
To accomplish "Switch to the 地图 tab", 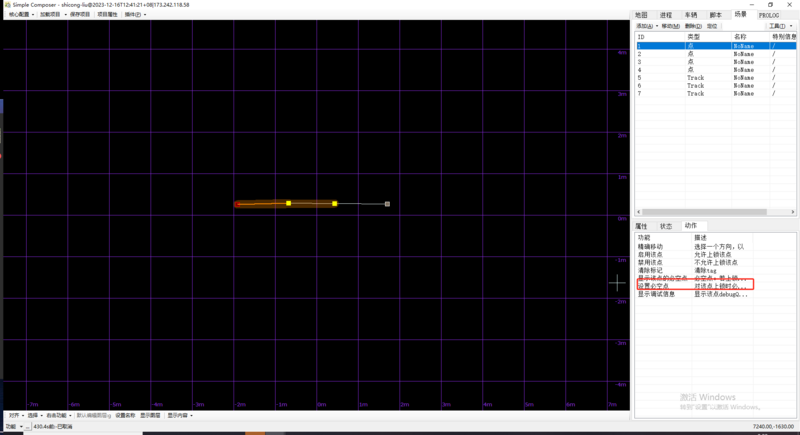I will click(642, 15).
